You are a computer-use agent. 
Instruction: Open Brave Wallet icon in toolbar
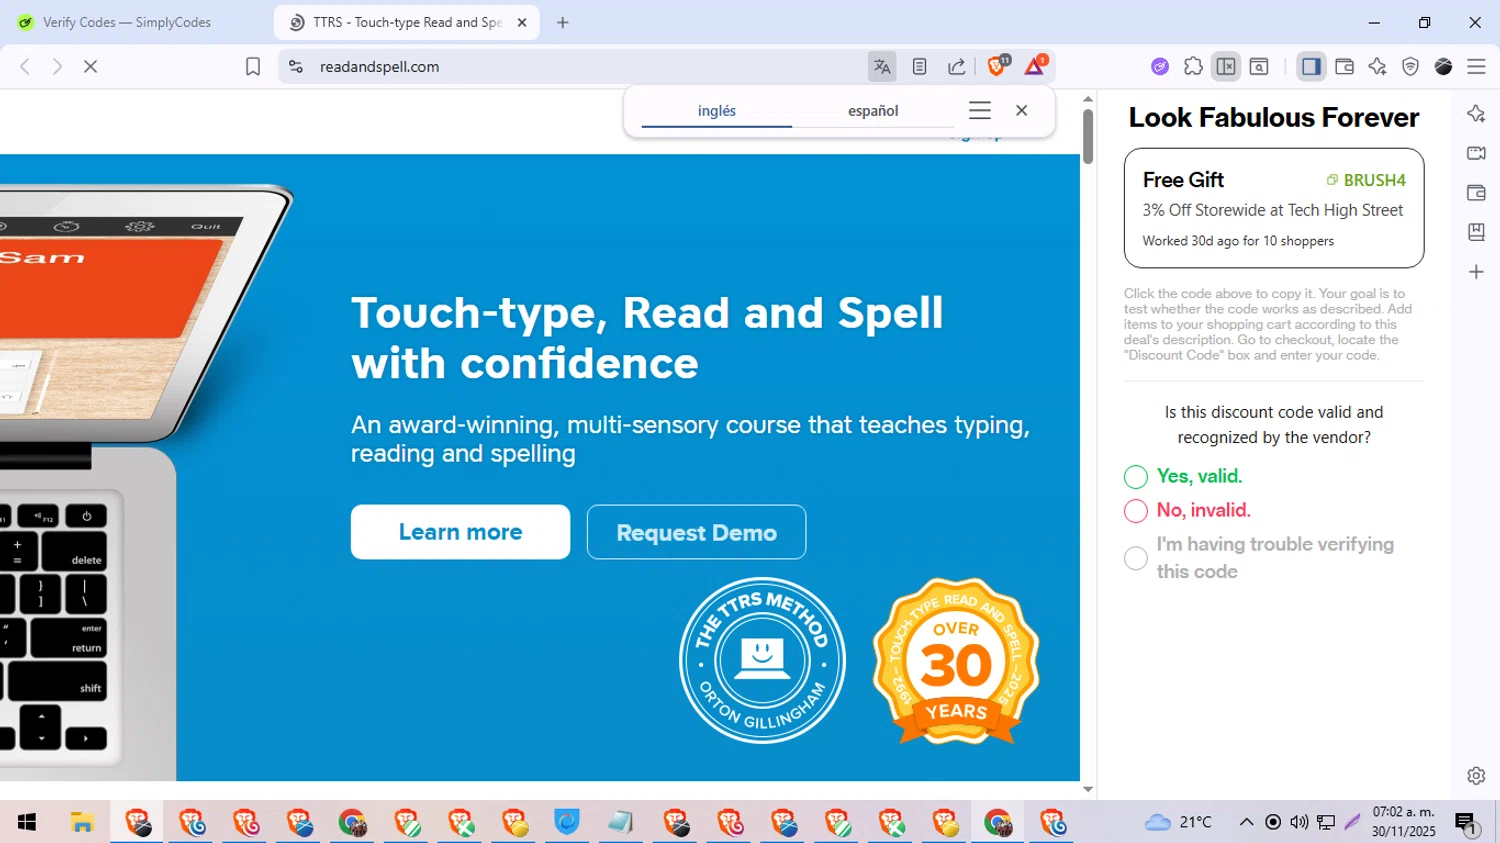(1344, 67)
